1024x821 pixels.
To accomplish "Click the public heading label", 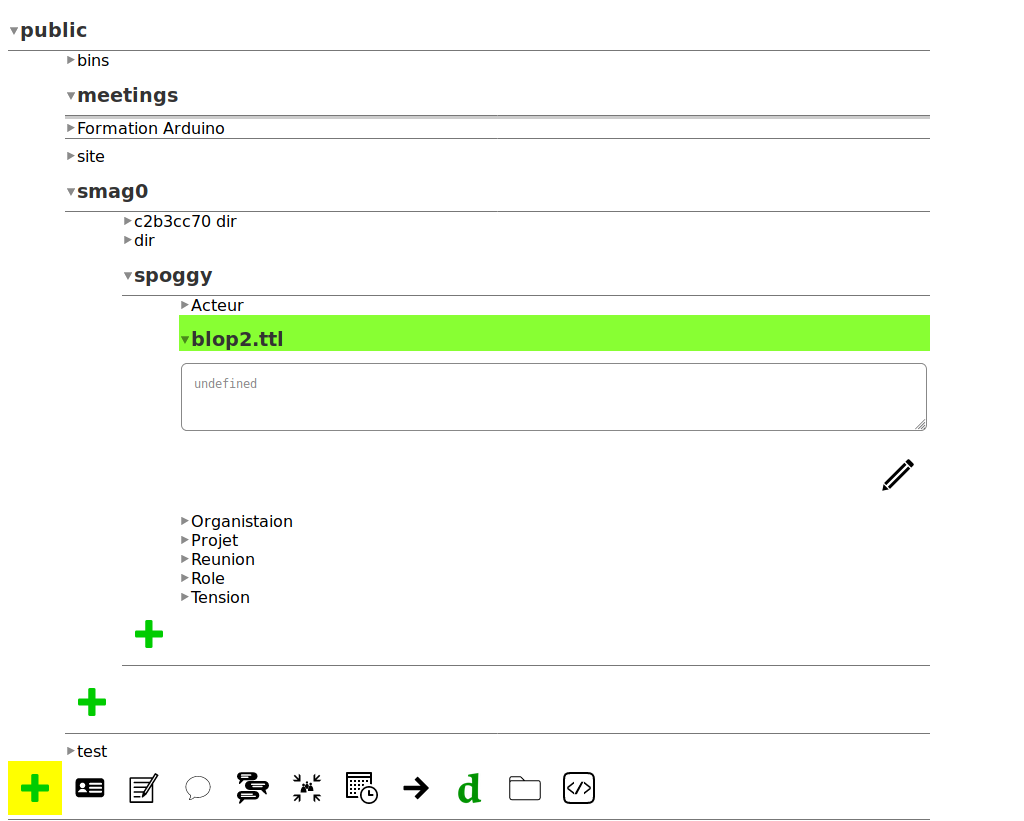I will point(54,30).
